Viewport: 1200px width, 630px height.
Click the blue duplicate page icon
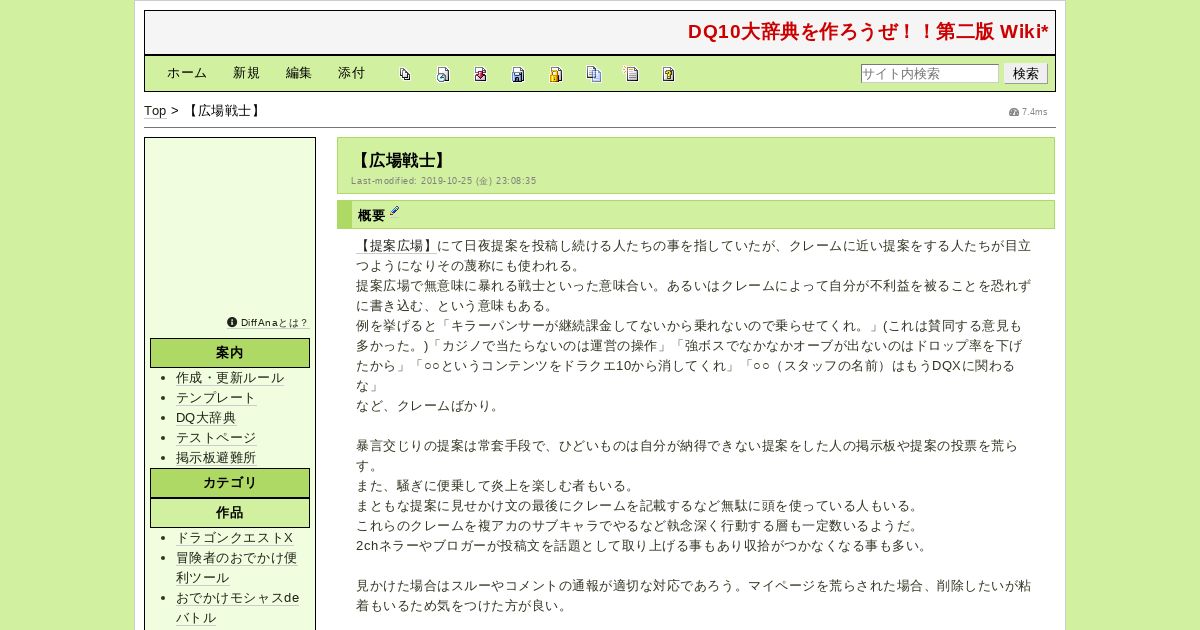coord(594,74)
